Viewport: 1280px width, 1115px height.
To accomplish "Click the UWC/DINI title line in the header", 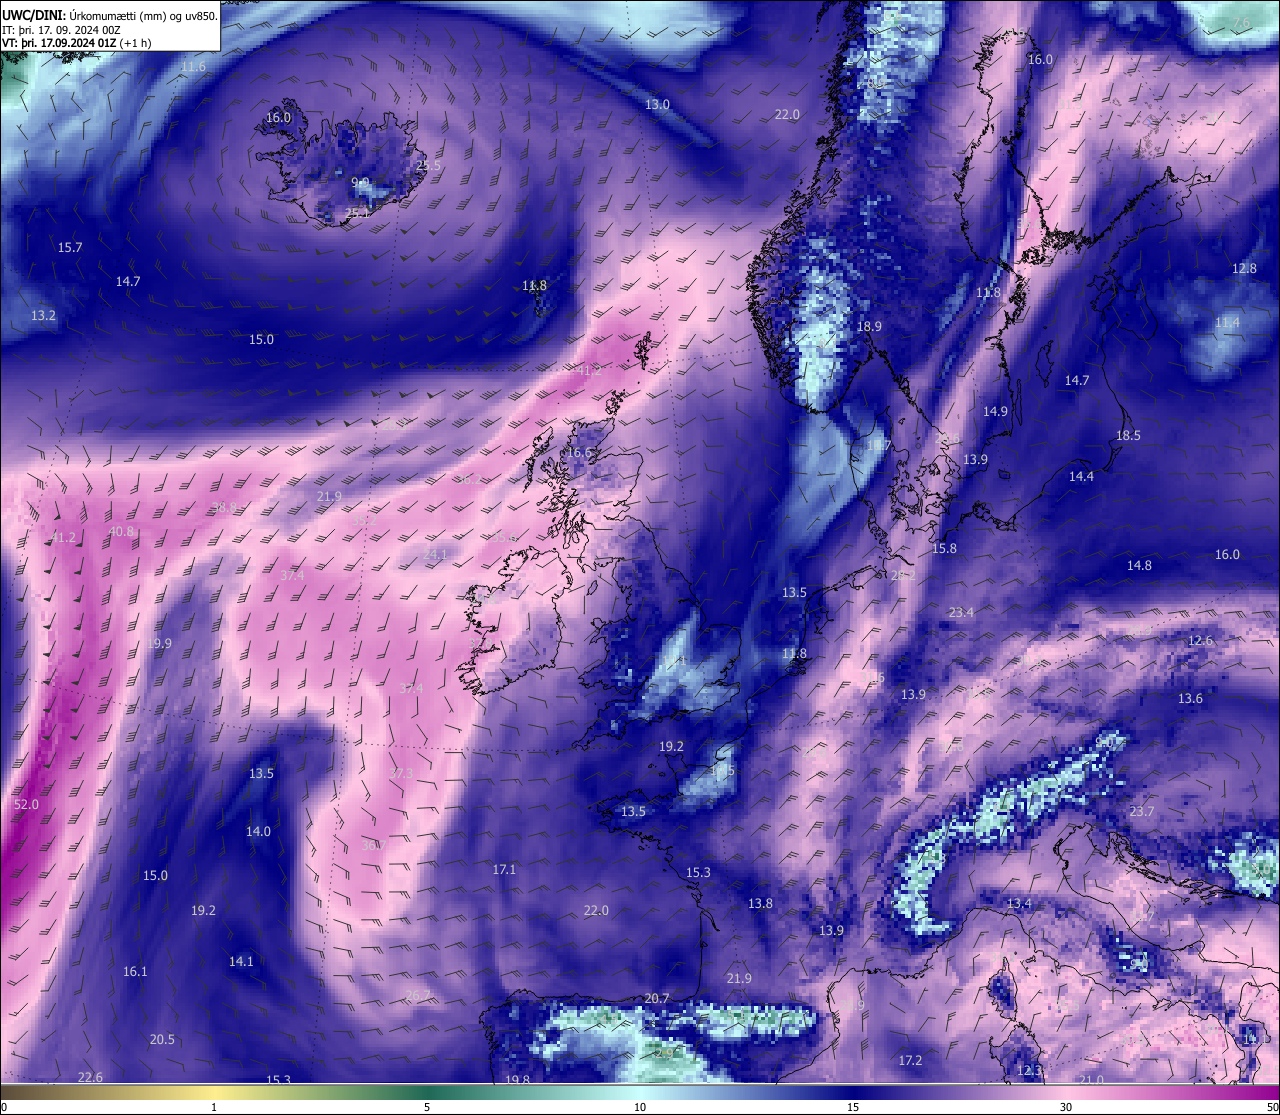I will point(109,15).
